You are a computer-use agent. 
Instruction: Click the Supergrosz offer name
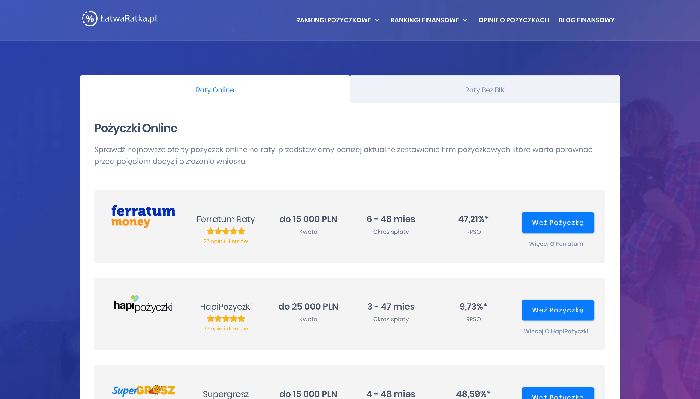225,394
